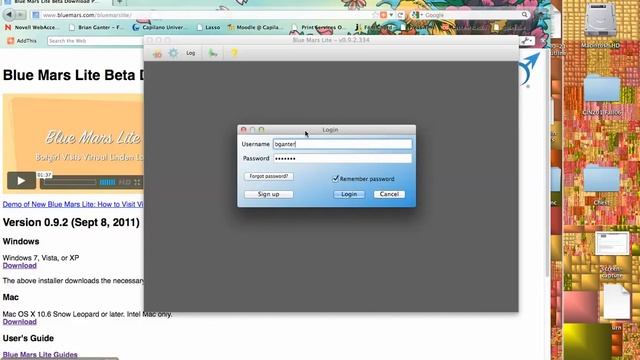
Task: Click the browser forward arrow button
Action: [x=20, y=15]
